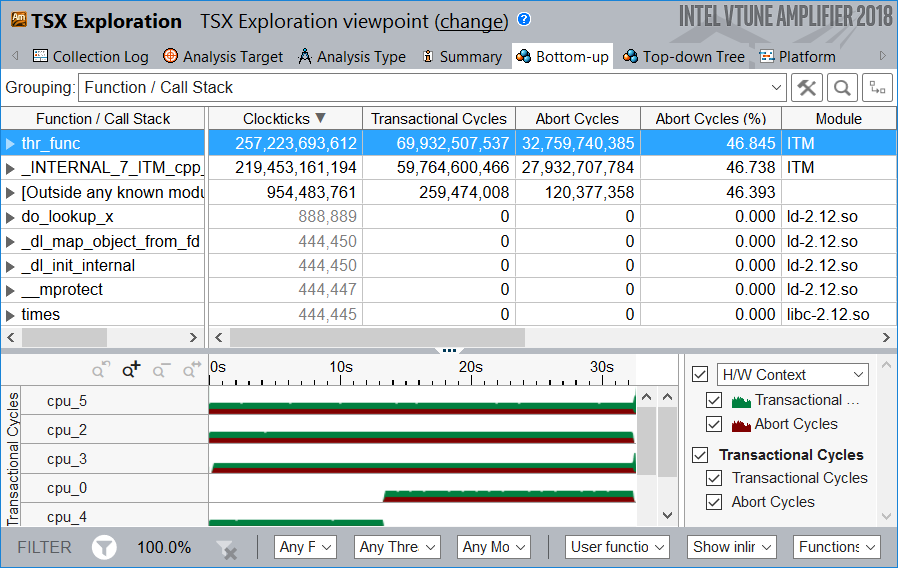The height and width of the screenshot is (568, 898).
Task: Uncheck the bottom Abort Cycles checkbox
Action: click(714, 502)
